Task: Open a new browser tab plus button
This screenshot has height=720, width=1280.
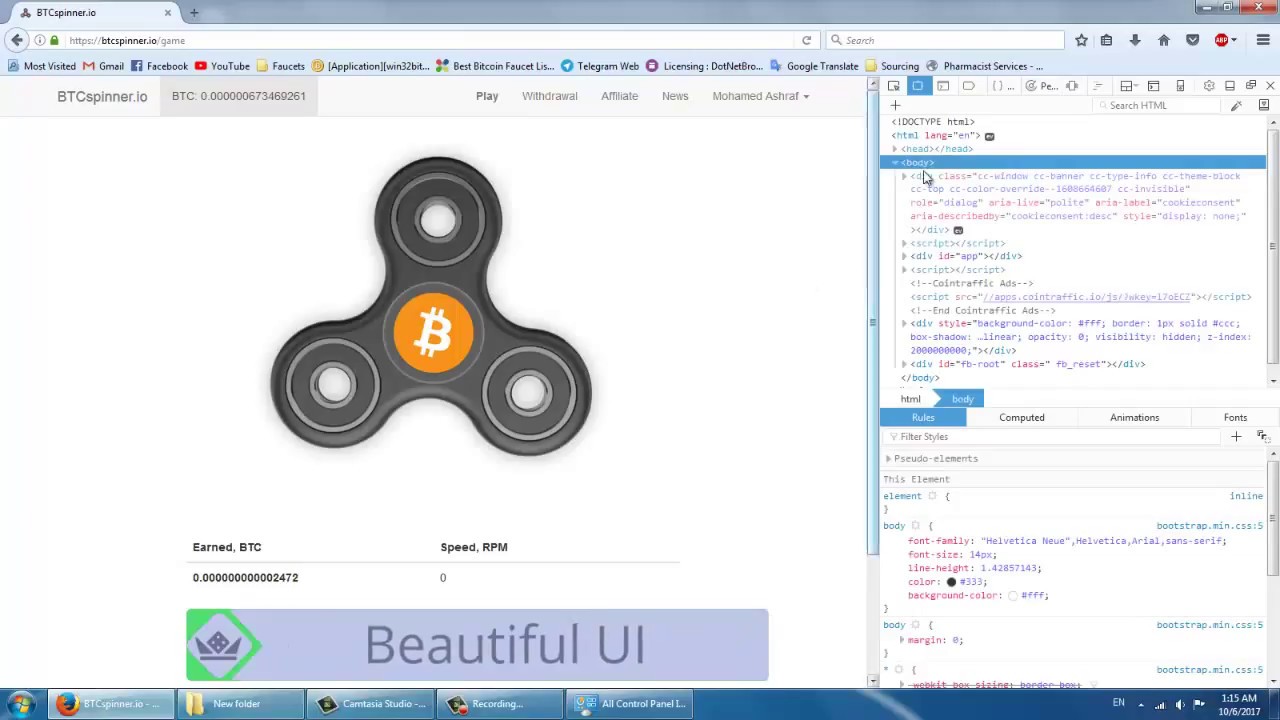Action: coord(194,13)
